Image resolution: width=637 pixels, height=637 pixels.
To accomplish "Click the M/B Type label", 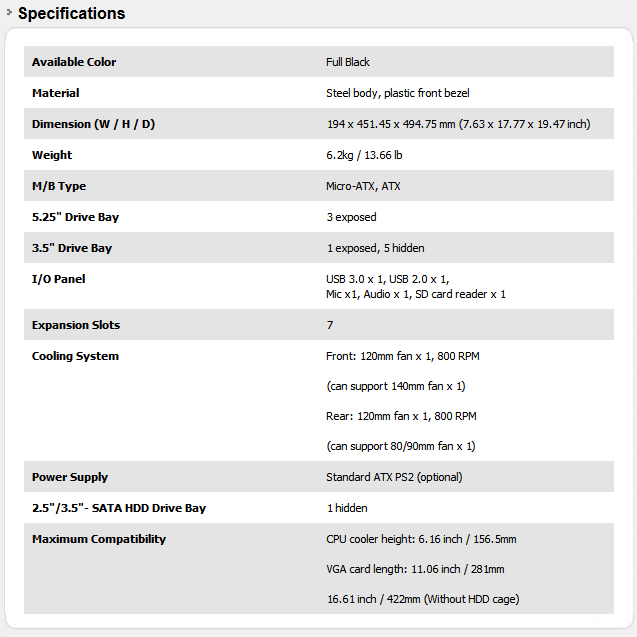I will pyautogui.click(x=59, y=186).
